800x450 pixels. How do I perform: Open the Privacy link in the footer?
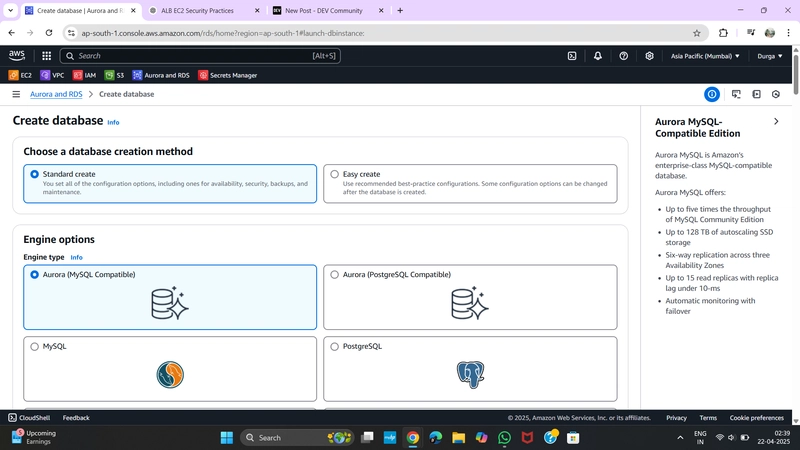(676, 418)
